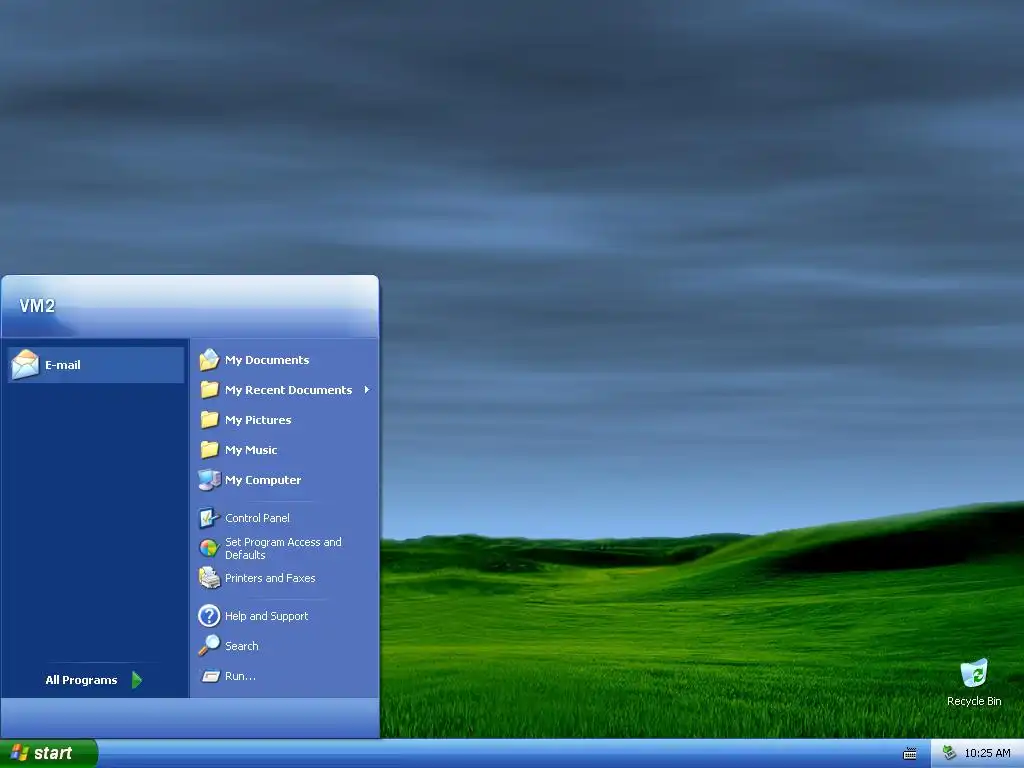Expand All Programs with the green arrow
The image size is (1024, 768).
click(x=136, y=680)
